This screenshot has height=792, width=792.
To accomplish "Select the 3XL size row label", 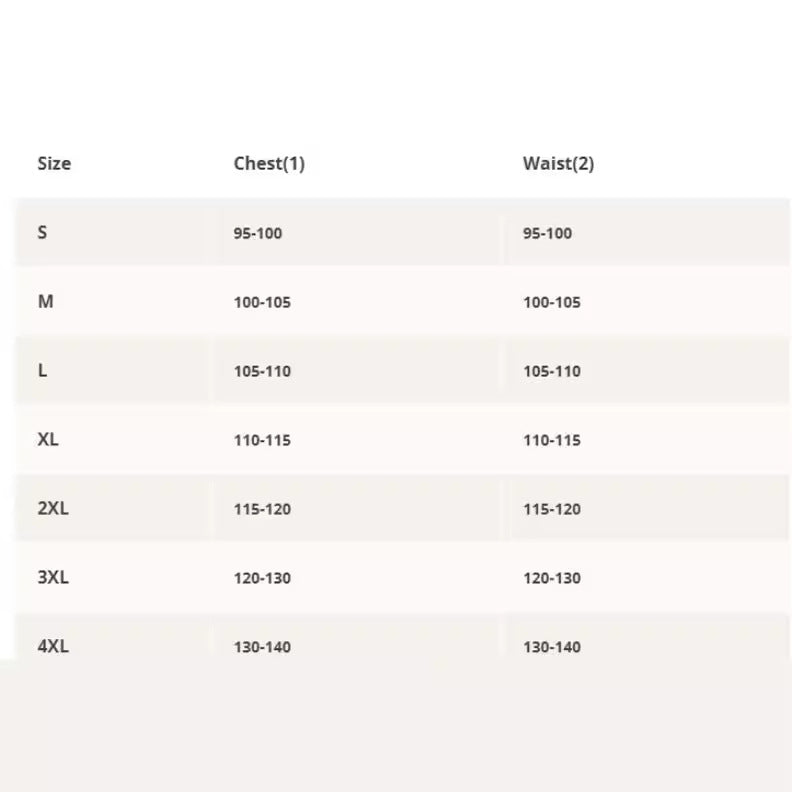I will coord(53,577).
